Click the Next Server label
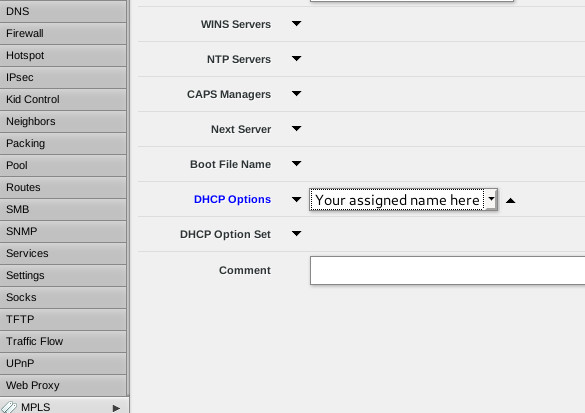 [241, 129]
